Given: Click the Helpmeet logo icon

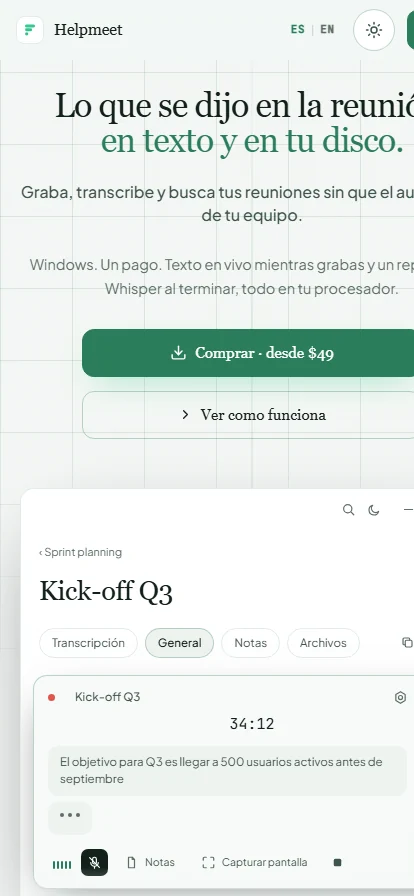Looking at the screenshot, I should [30, 30].
